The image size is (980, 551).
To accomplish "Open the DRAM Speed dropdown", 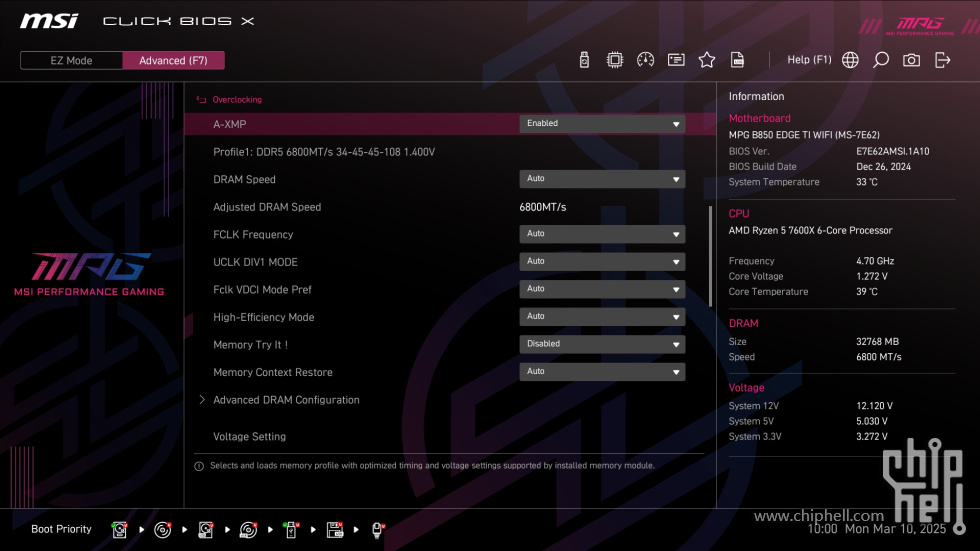I will 602,179.
